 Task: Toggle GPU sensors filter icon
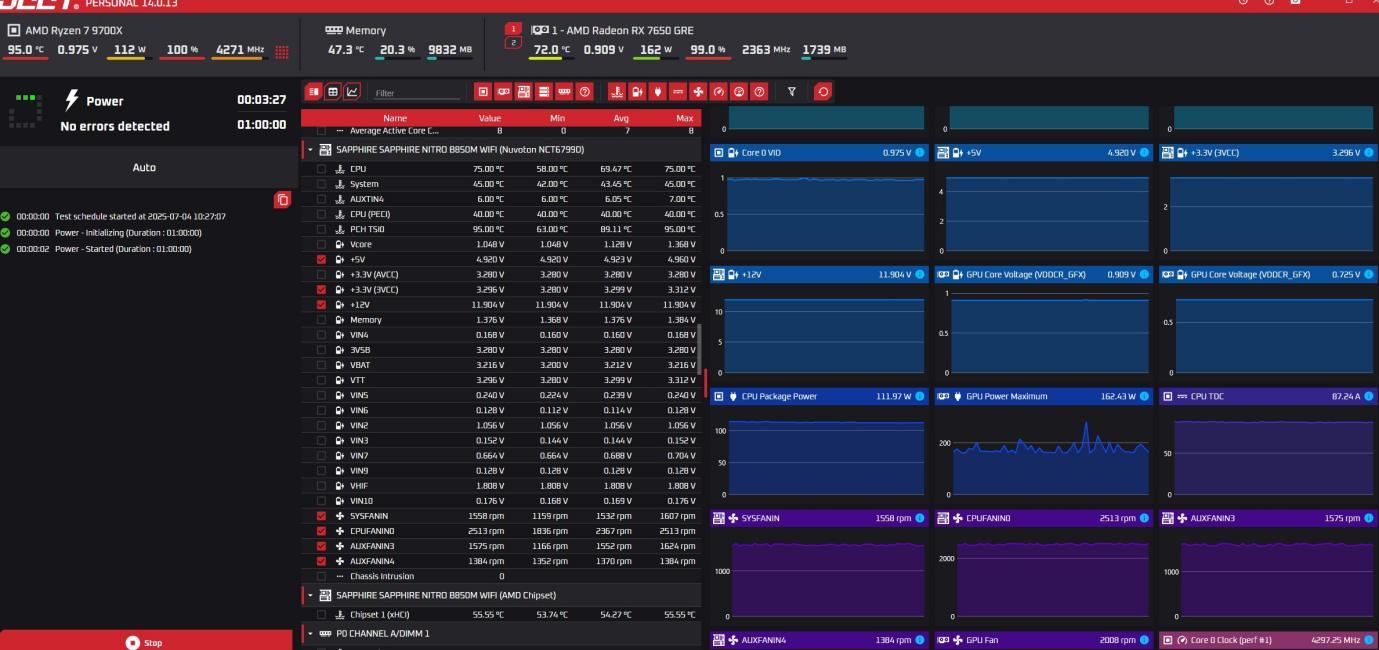pos(503,92)
